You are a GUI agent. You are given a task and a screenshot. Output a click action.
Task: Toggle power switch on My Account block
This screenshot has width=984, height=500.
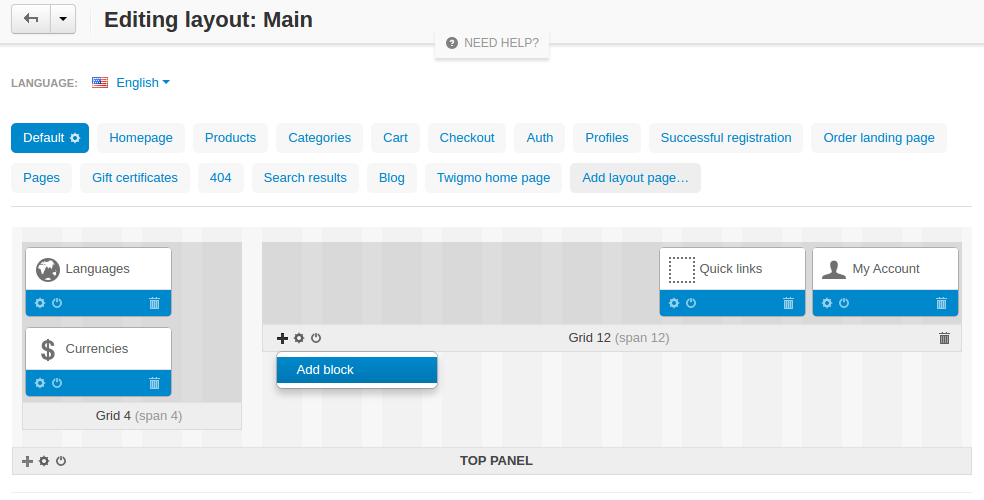(x=844, y=303)
